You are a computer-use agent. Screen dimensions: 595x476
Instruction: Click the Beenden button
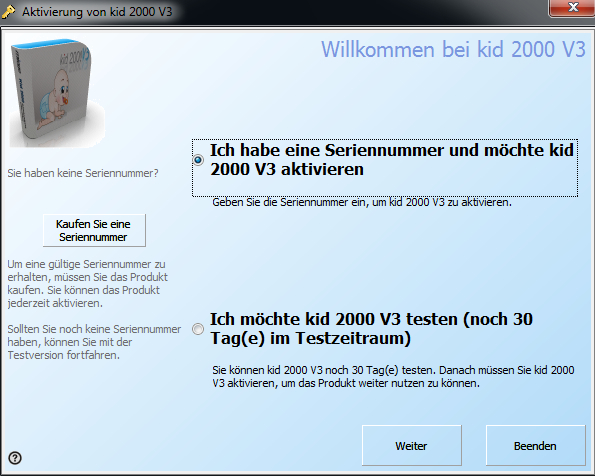[535, 445]
